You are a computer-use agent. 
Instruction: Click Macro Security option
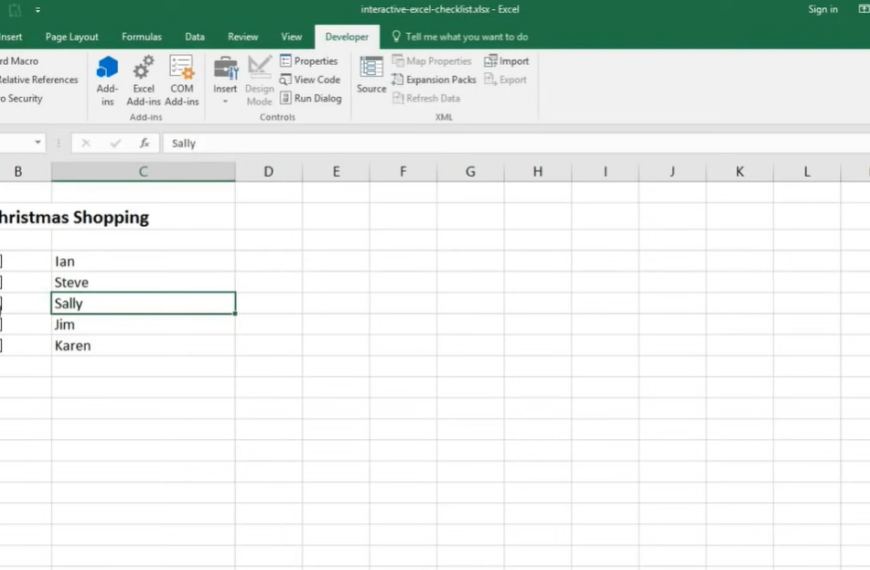click(x=21, y=98)
